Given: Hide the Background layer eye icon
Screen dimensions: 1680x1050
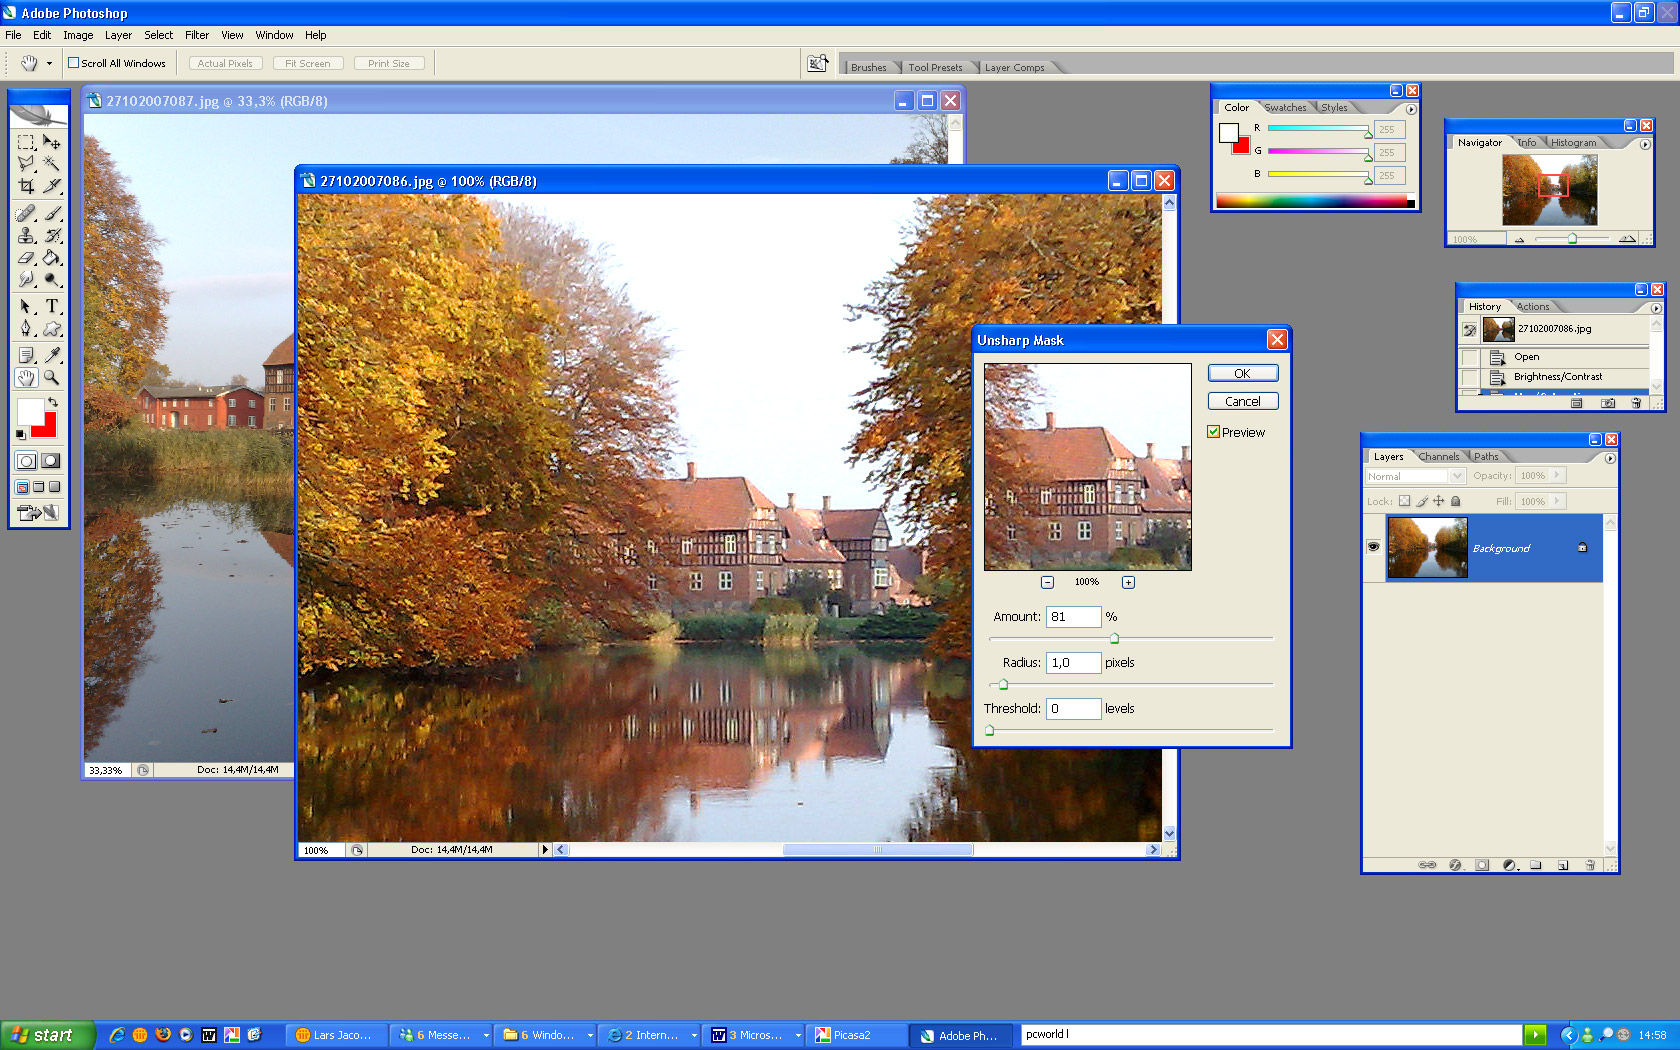Looking at the screenshot, I should click(x=1373, y=547).
